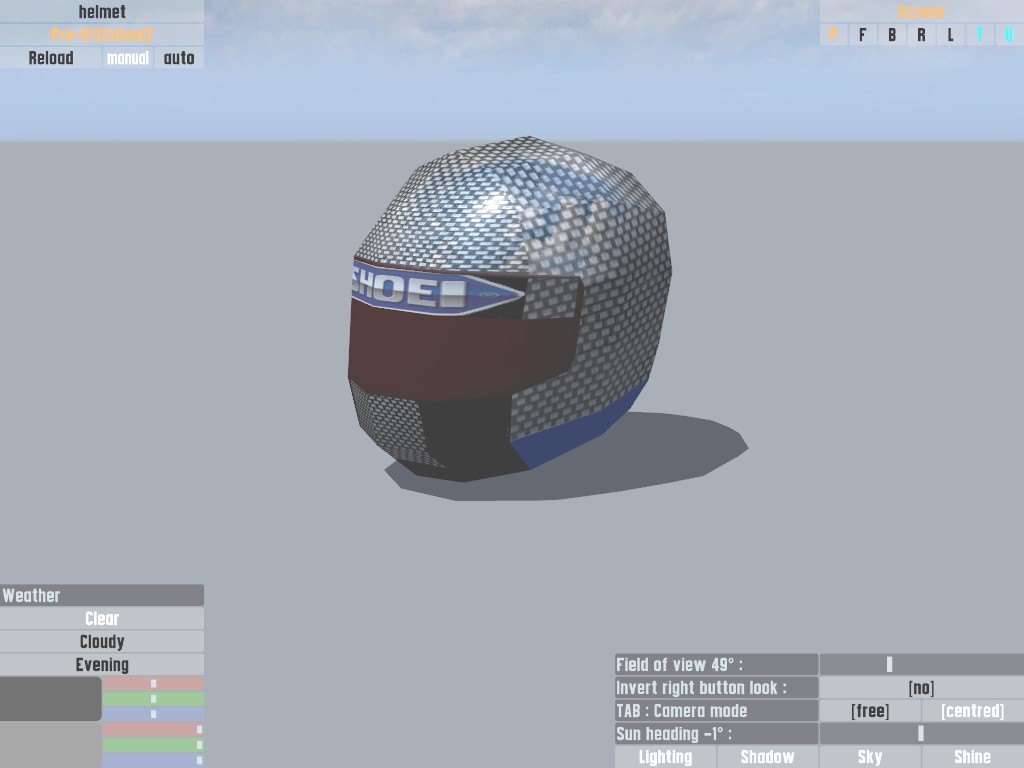The height and width of the screenshot is (768, 1024).
Task: Click the light gray color swatch
Action: pos(50,745)
